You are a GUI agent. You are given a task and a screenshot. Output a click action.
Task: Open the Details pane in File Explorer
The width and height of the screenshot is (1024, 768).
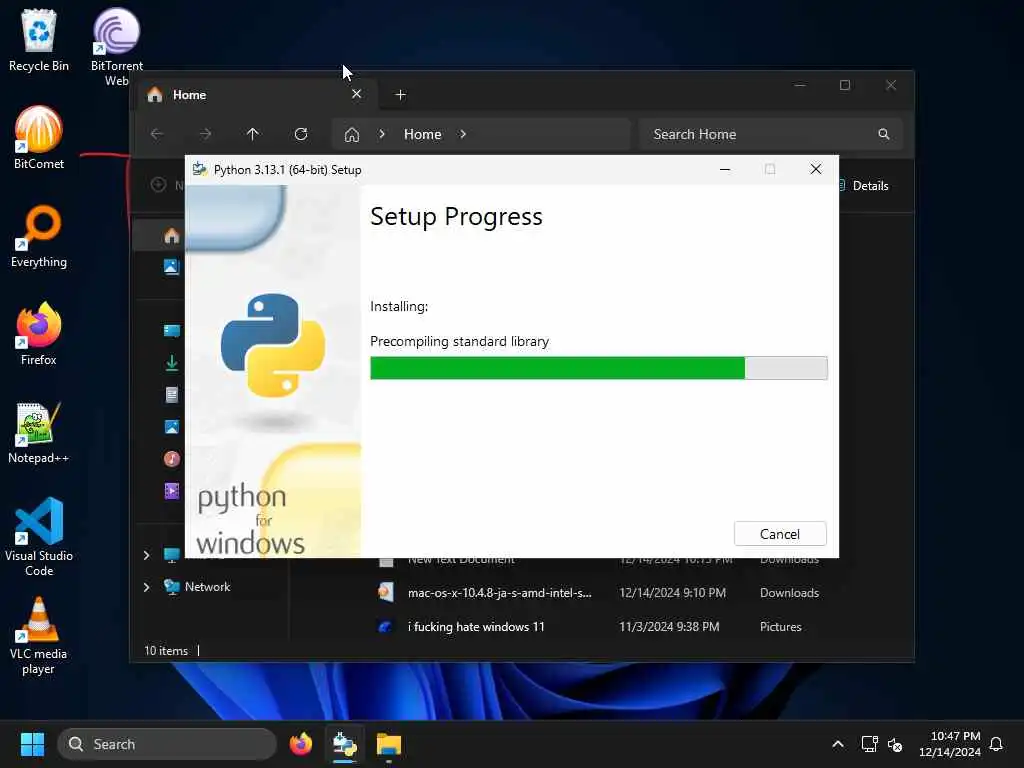click(x=865, y=185)
